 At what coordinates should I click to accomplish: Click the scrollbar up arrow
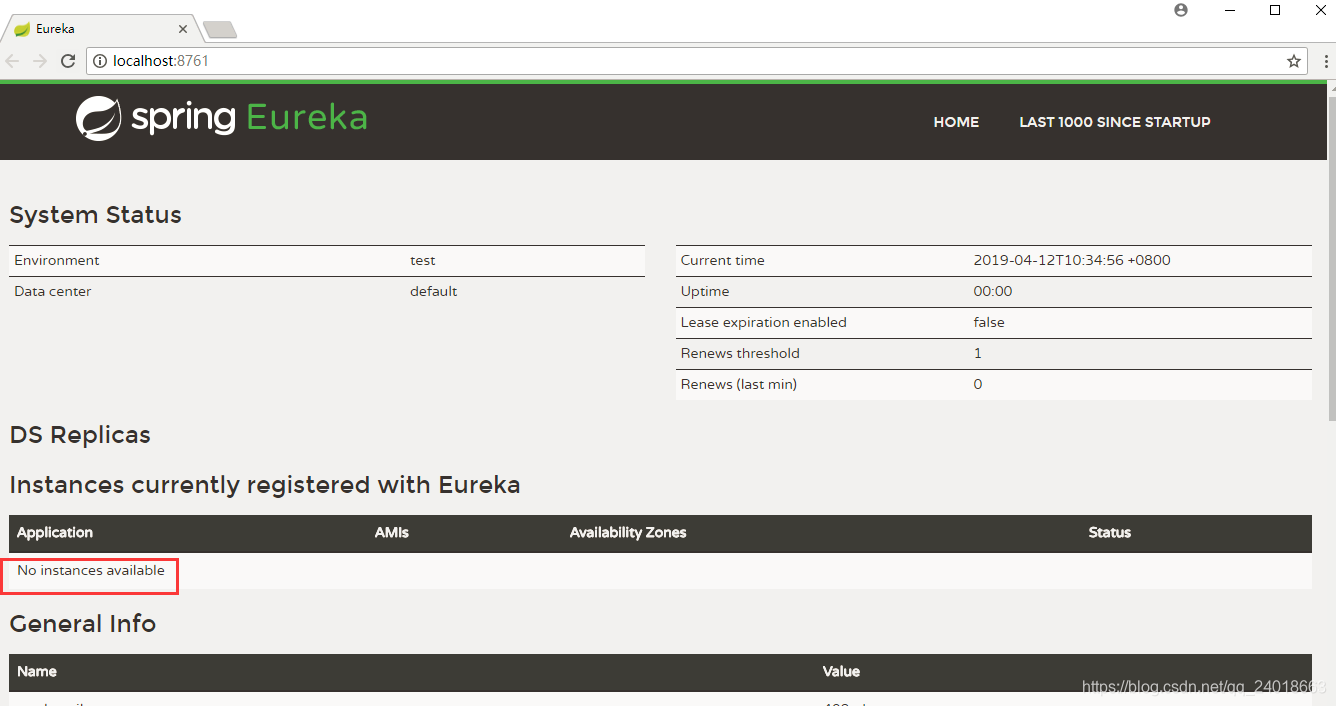pos(1330,89)
